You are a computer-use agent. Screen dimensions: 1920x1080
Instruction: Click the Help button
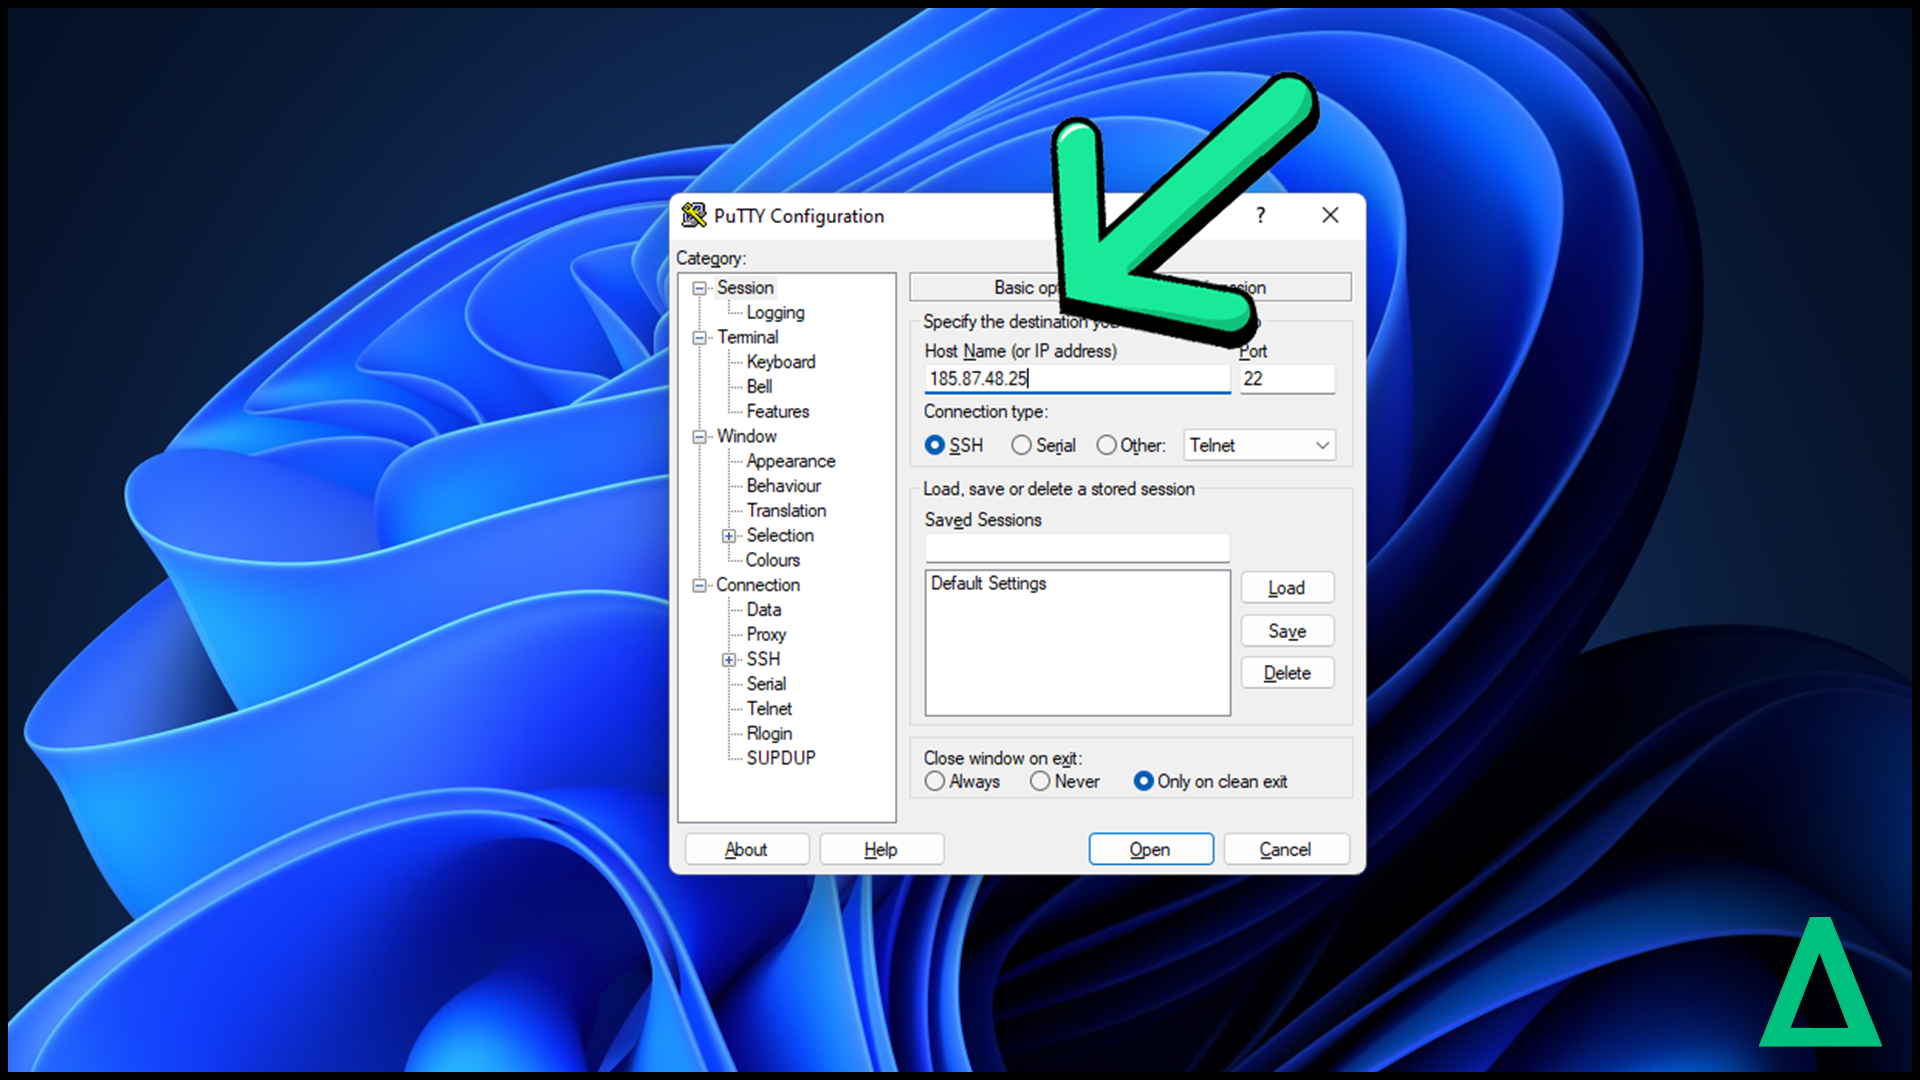pyautogui.click(x=881, y=849)
